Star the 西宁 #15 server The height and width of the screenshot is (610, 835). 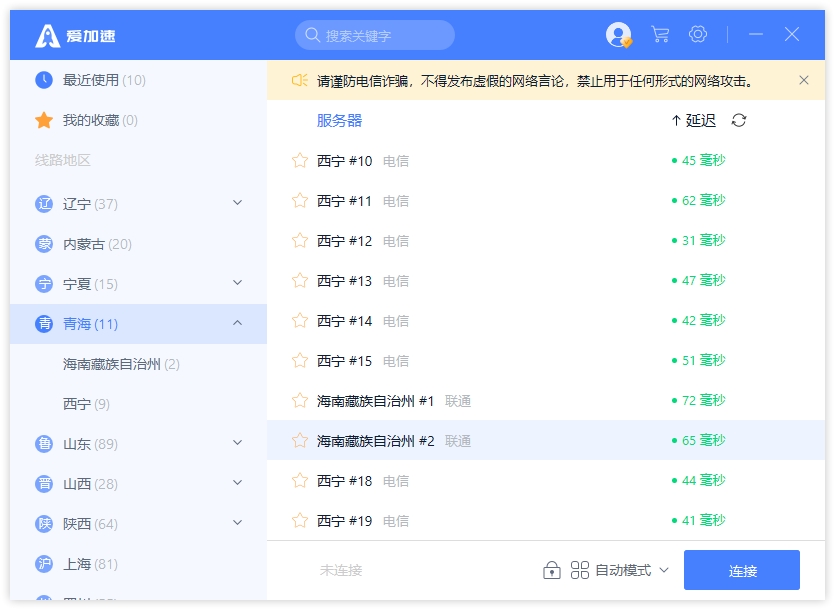[300, 361]
